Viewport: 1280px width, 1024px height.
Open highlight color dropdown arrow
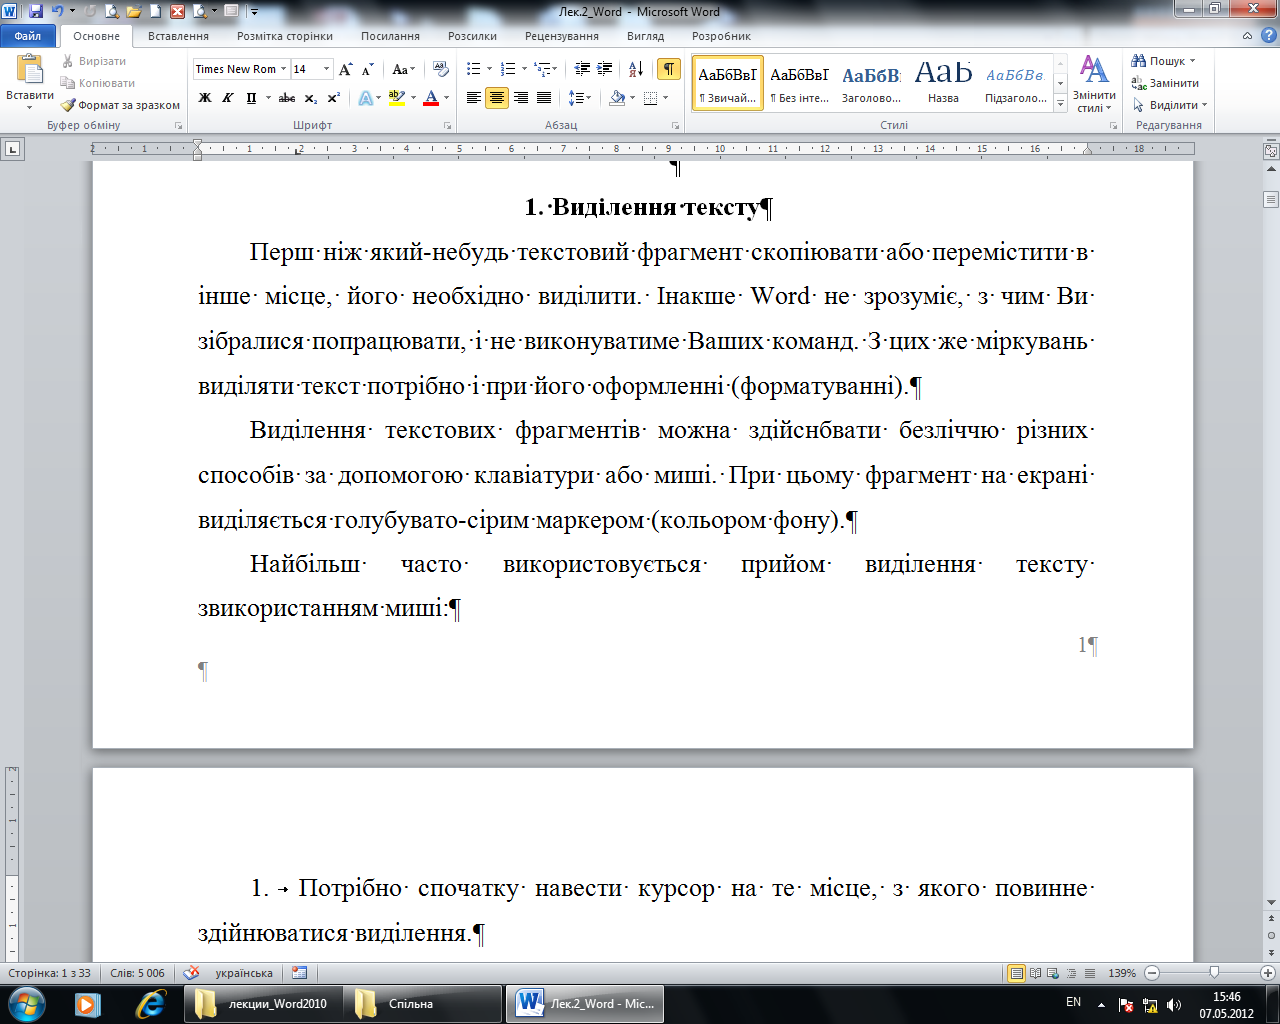point(413,98)
